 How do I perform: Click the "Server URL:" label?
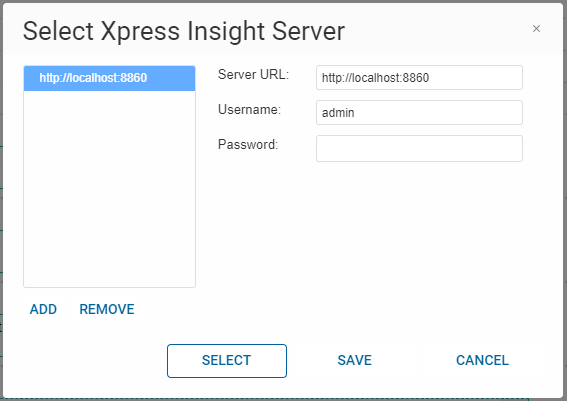(x=253, y=74)
